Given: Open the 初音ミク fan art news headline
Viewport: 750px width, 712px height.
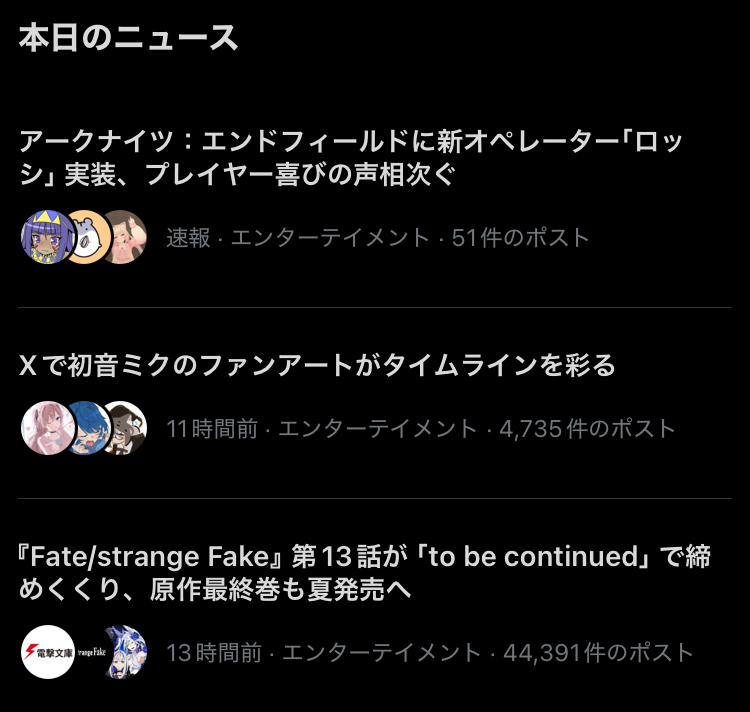Looking at the screenshot, I should click(318, 366).
